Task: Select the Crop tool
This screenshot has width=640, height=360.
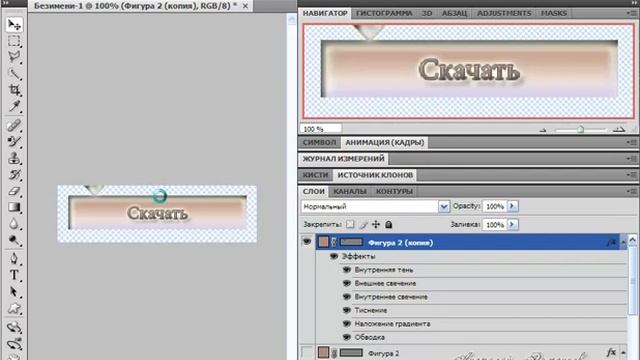Action: [x=14, y=90]
